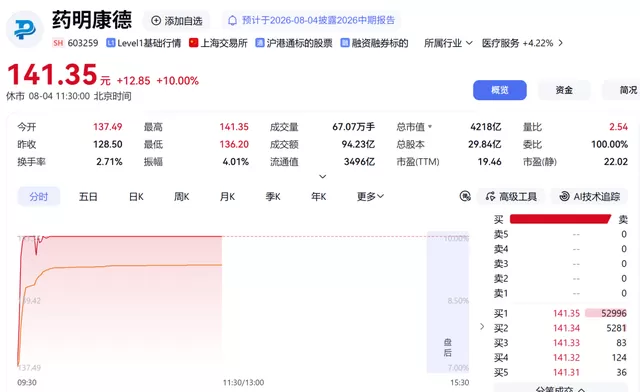640x392 pixels.
Task: Click 买5 price 141.31
Action: coord(566,372)
